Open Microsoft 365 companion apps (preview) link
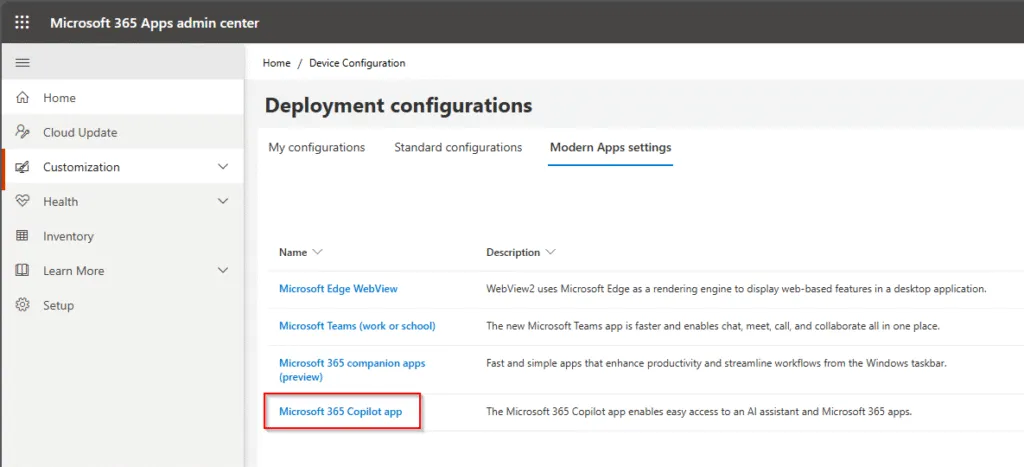The height and width of the screenshot is (467, 1024). tap(352, 370)
